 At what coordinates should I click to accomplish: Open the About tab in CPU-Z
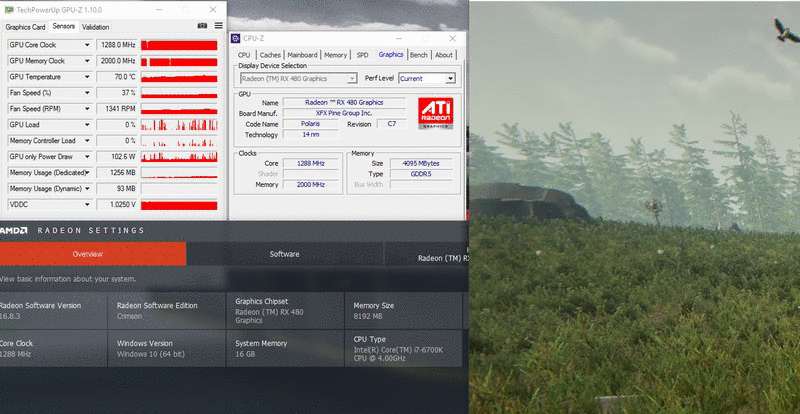point(443,55)
